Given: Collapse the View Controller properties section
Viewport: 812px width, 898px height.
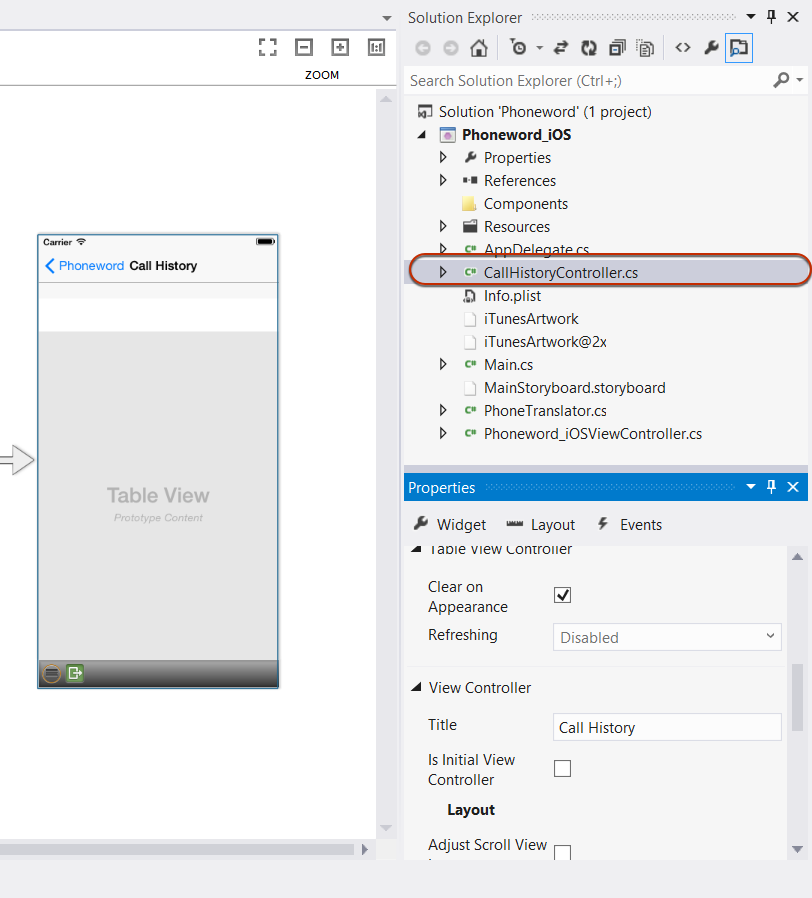Looking at the screenshot, I should click(416, 688).
